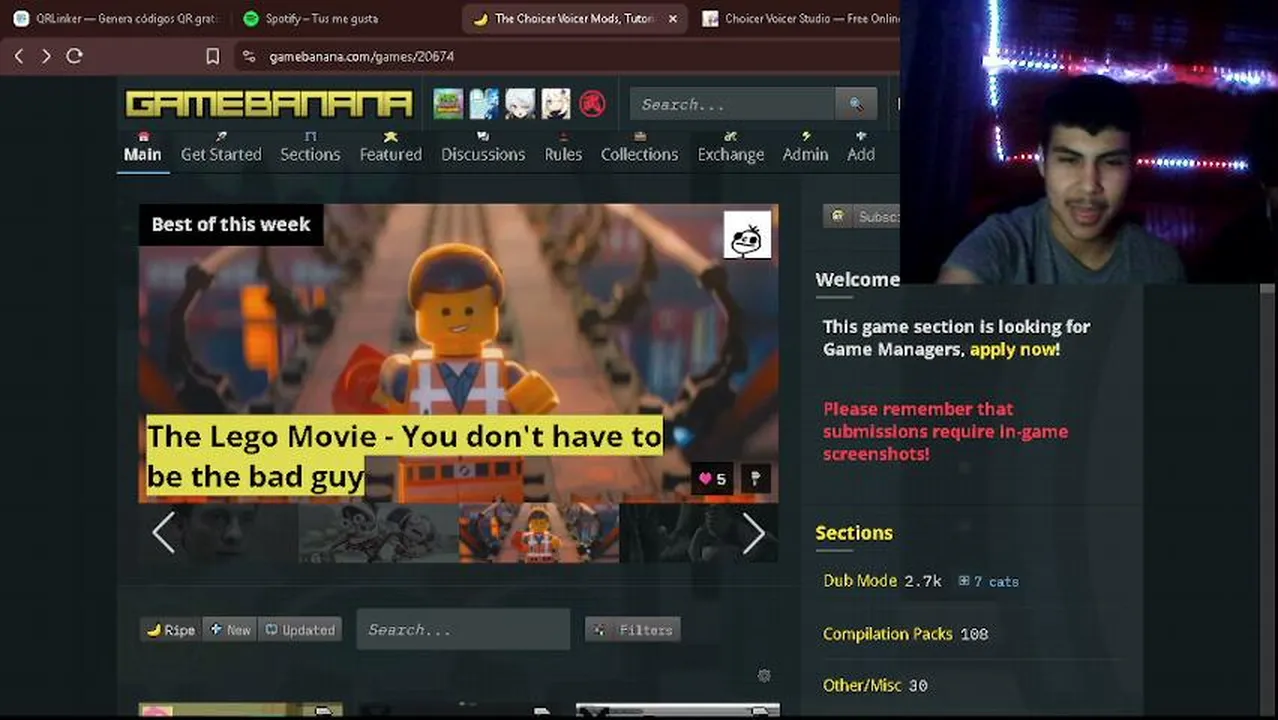The image size is (1278, 720).
Task: Select the Lego figure carousel thumbnail
Action: click(x=539, y=533)
